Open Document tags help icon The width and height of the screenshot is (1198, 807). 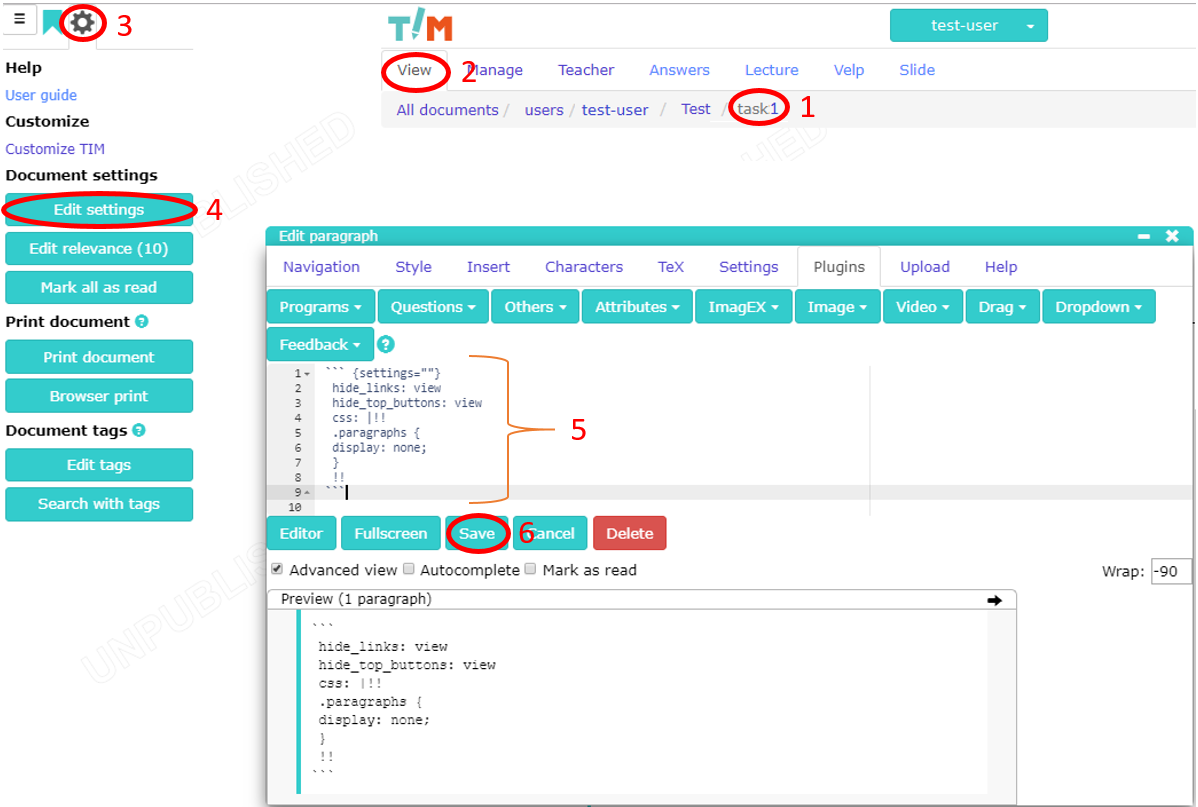pyautogui.click(x=138, y=430)
